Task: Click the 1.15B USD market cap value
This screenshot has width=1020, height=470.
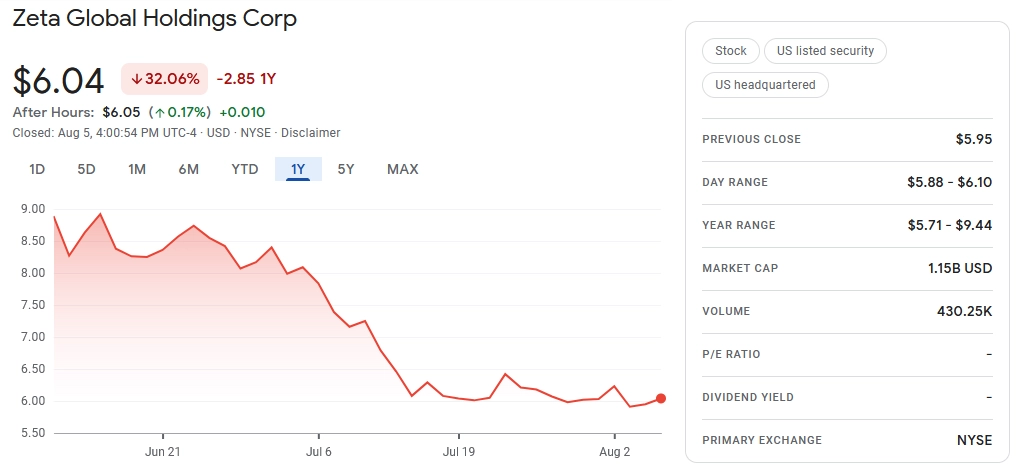Action: click(960, 268)
